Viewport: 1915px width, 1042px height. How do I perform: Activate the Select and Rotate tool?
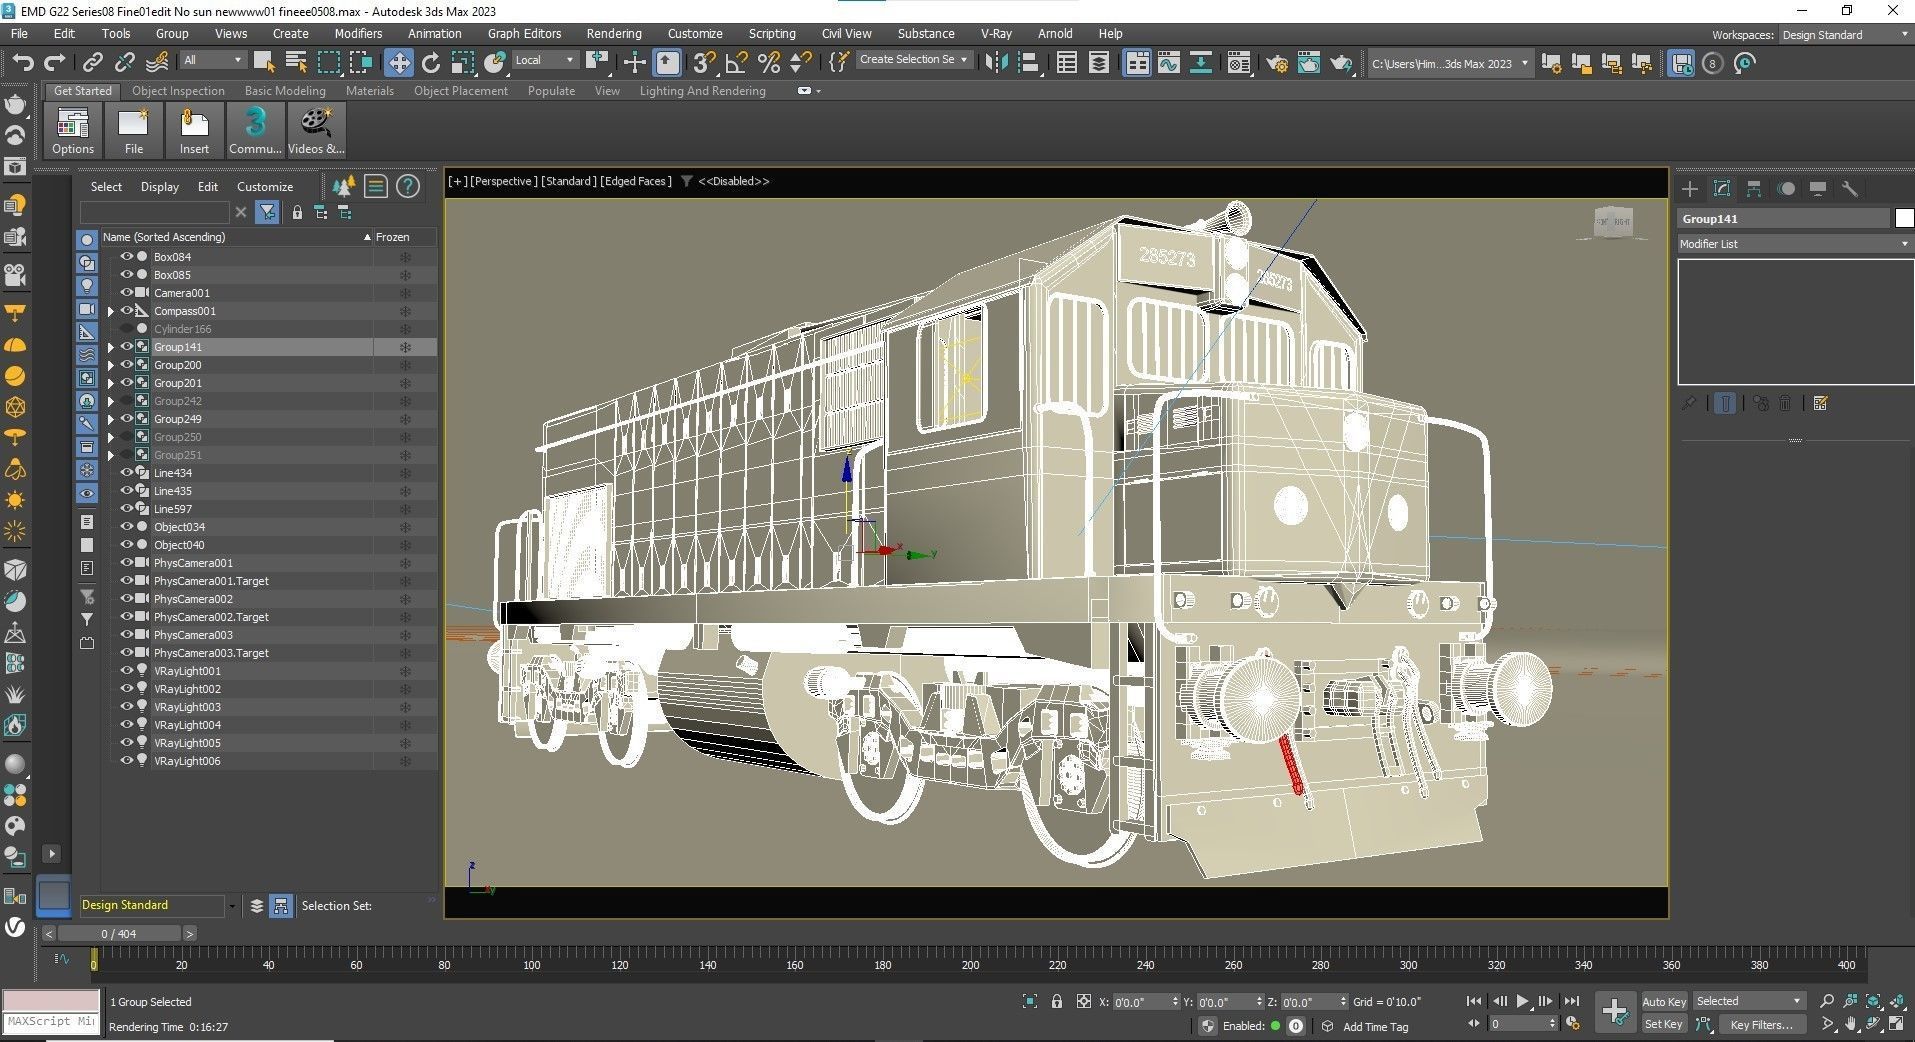coord(431,63)
